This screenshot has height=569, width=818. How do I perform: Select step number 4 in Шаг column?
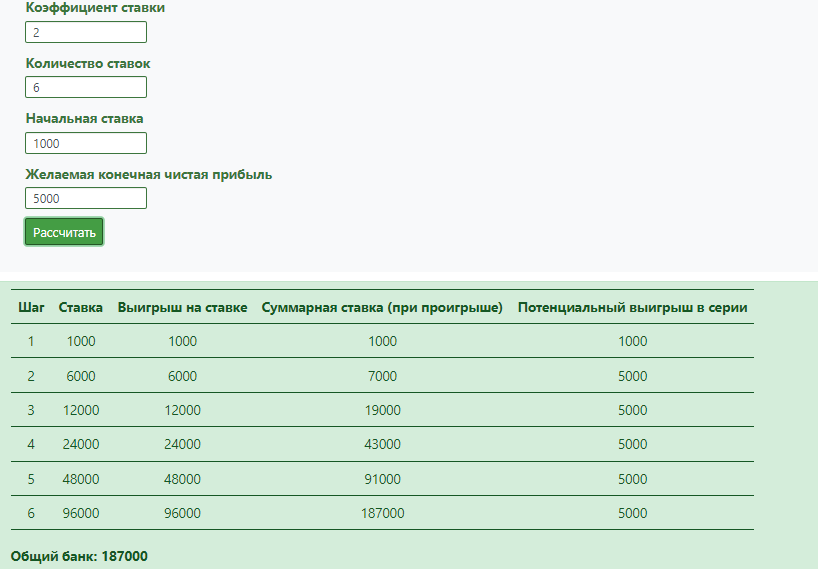click(x=31, y=444)
